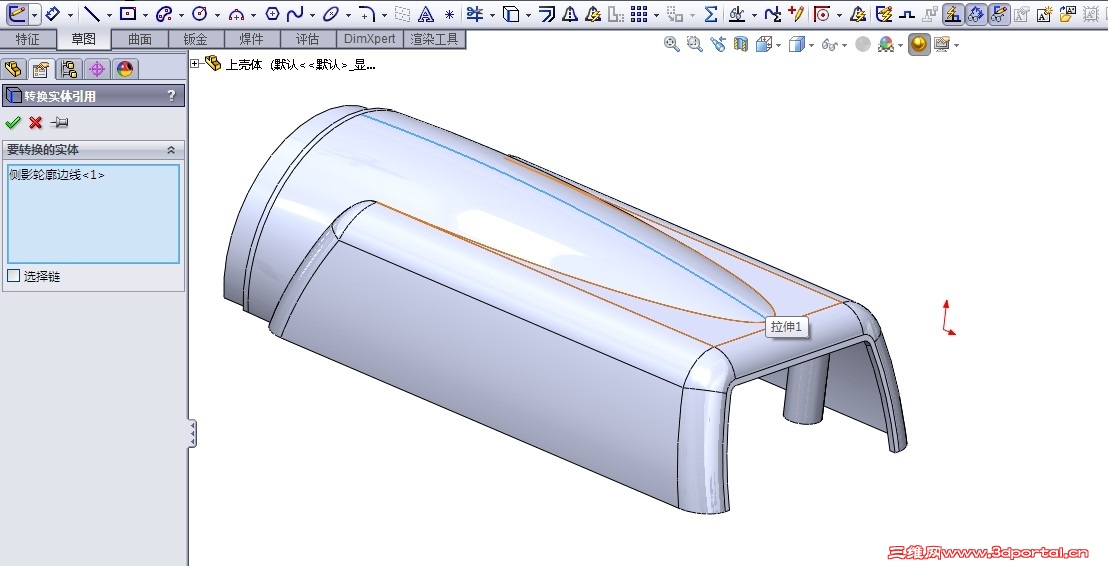The height and width of the screenshot is (566, 1108).
Task: Switch to the 曲面 tab
Action: coord(140,40)
